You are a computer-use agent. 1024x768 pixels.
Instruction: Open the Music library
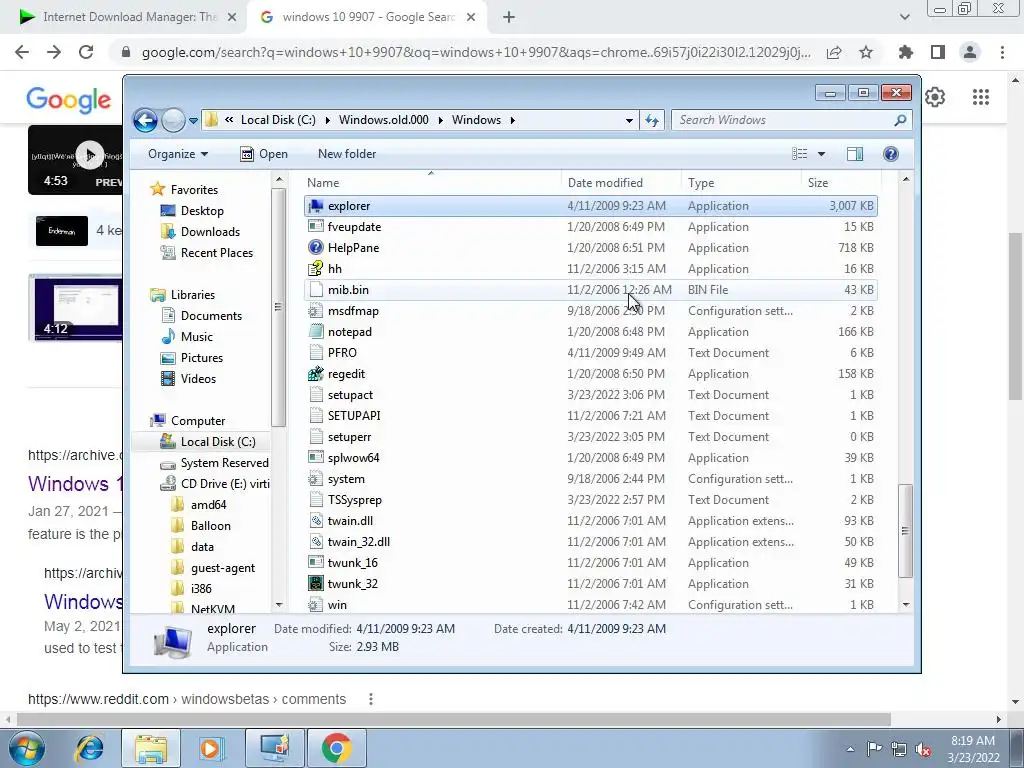tap(196, 337)
